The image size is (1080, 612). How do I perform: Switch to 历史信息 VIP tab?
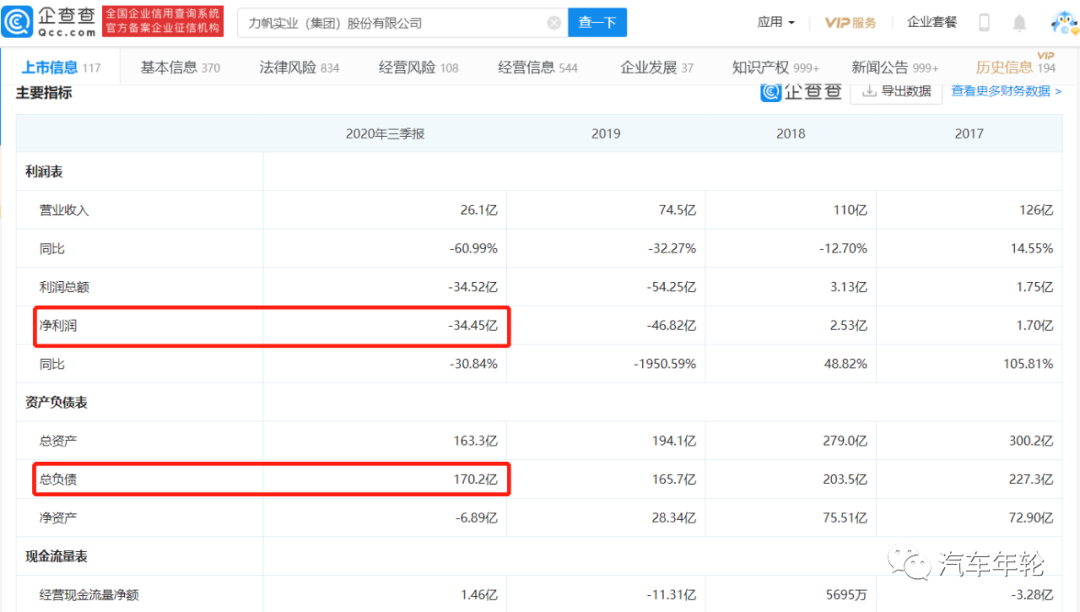(1016, 66)
